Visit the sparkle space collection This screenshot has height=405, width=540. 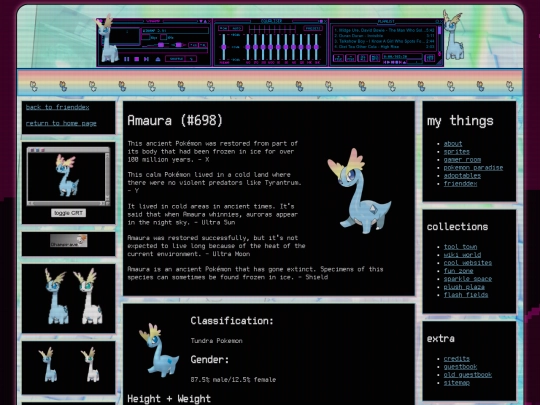pyautogui.click(x=468, y=279)
